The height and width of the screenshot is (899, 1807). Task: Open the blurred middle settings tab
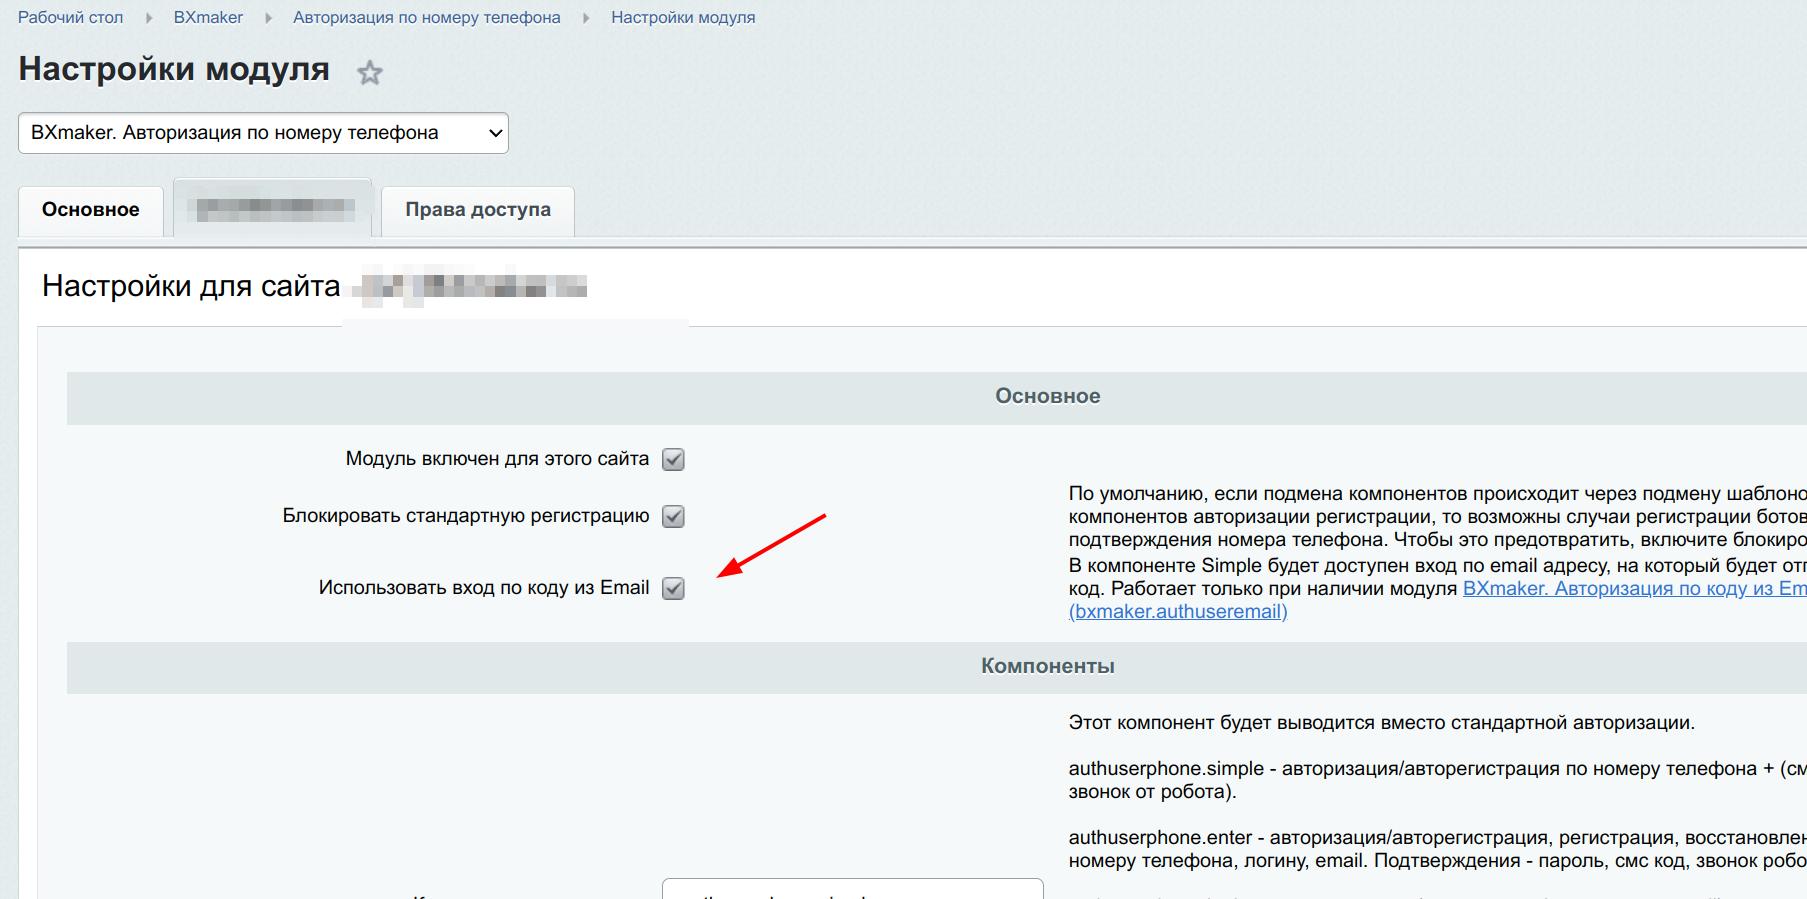273,209
